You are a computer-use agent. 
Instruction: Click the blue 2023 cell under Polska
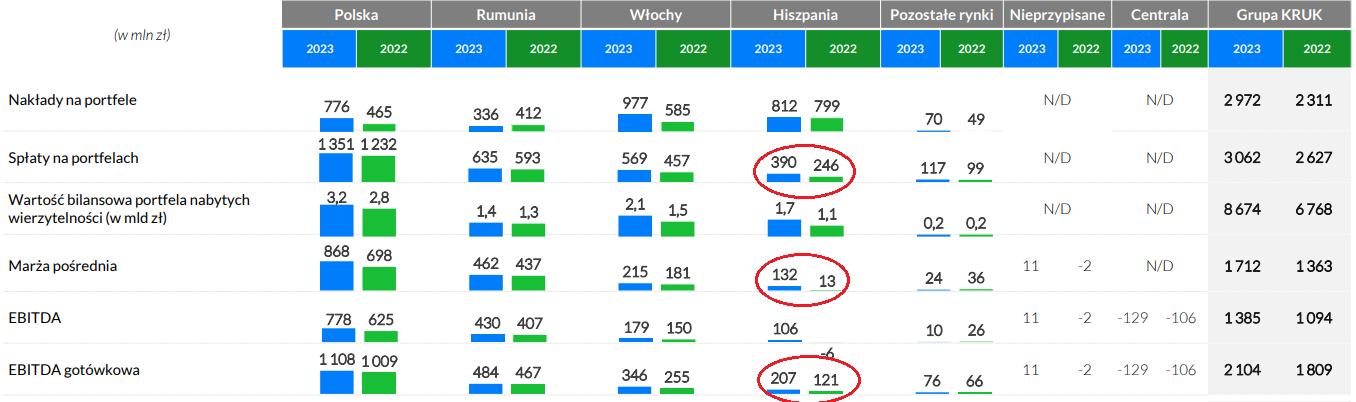point(319,48)
